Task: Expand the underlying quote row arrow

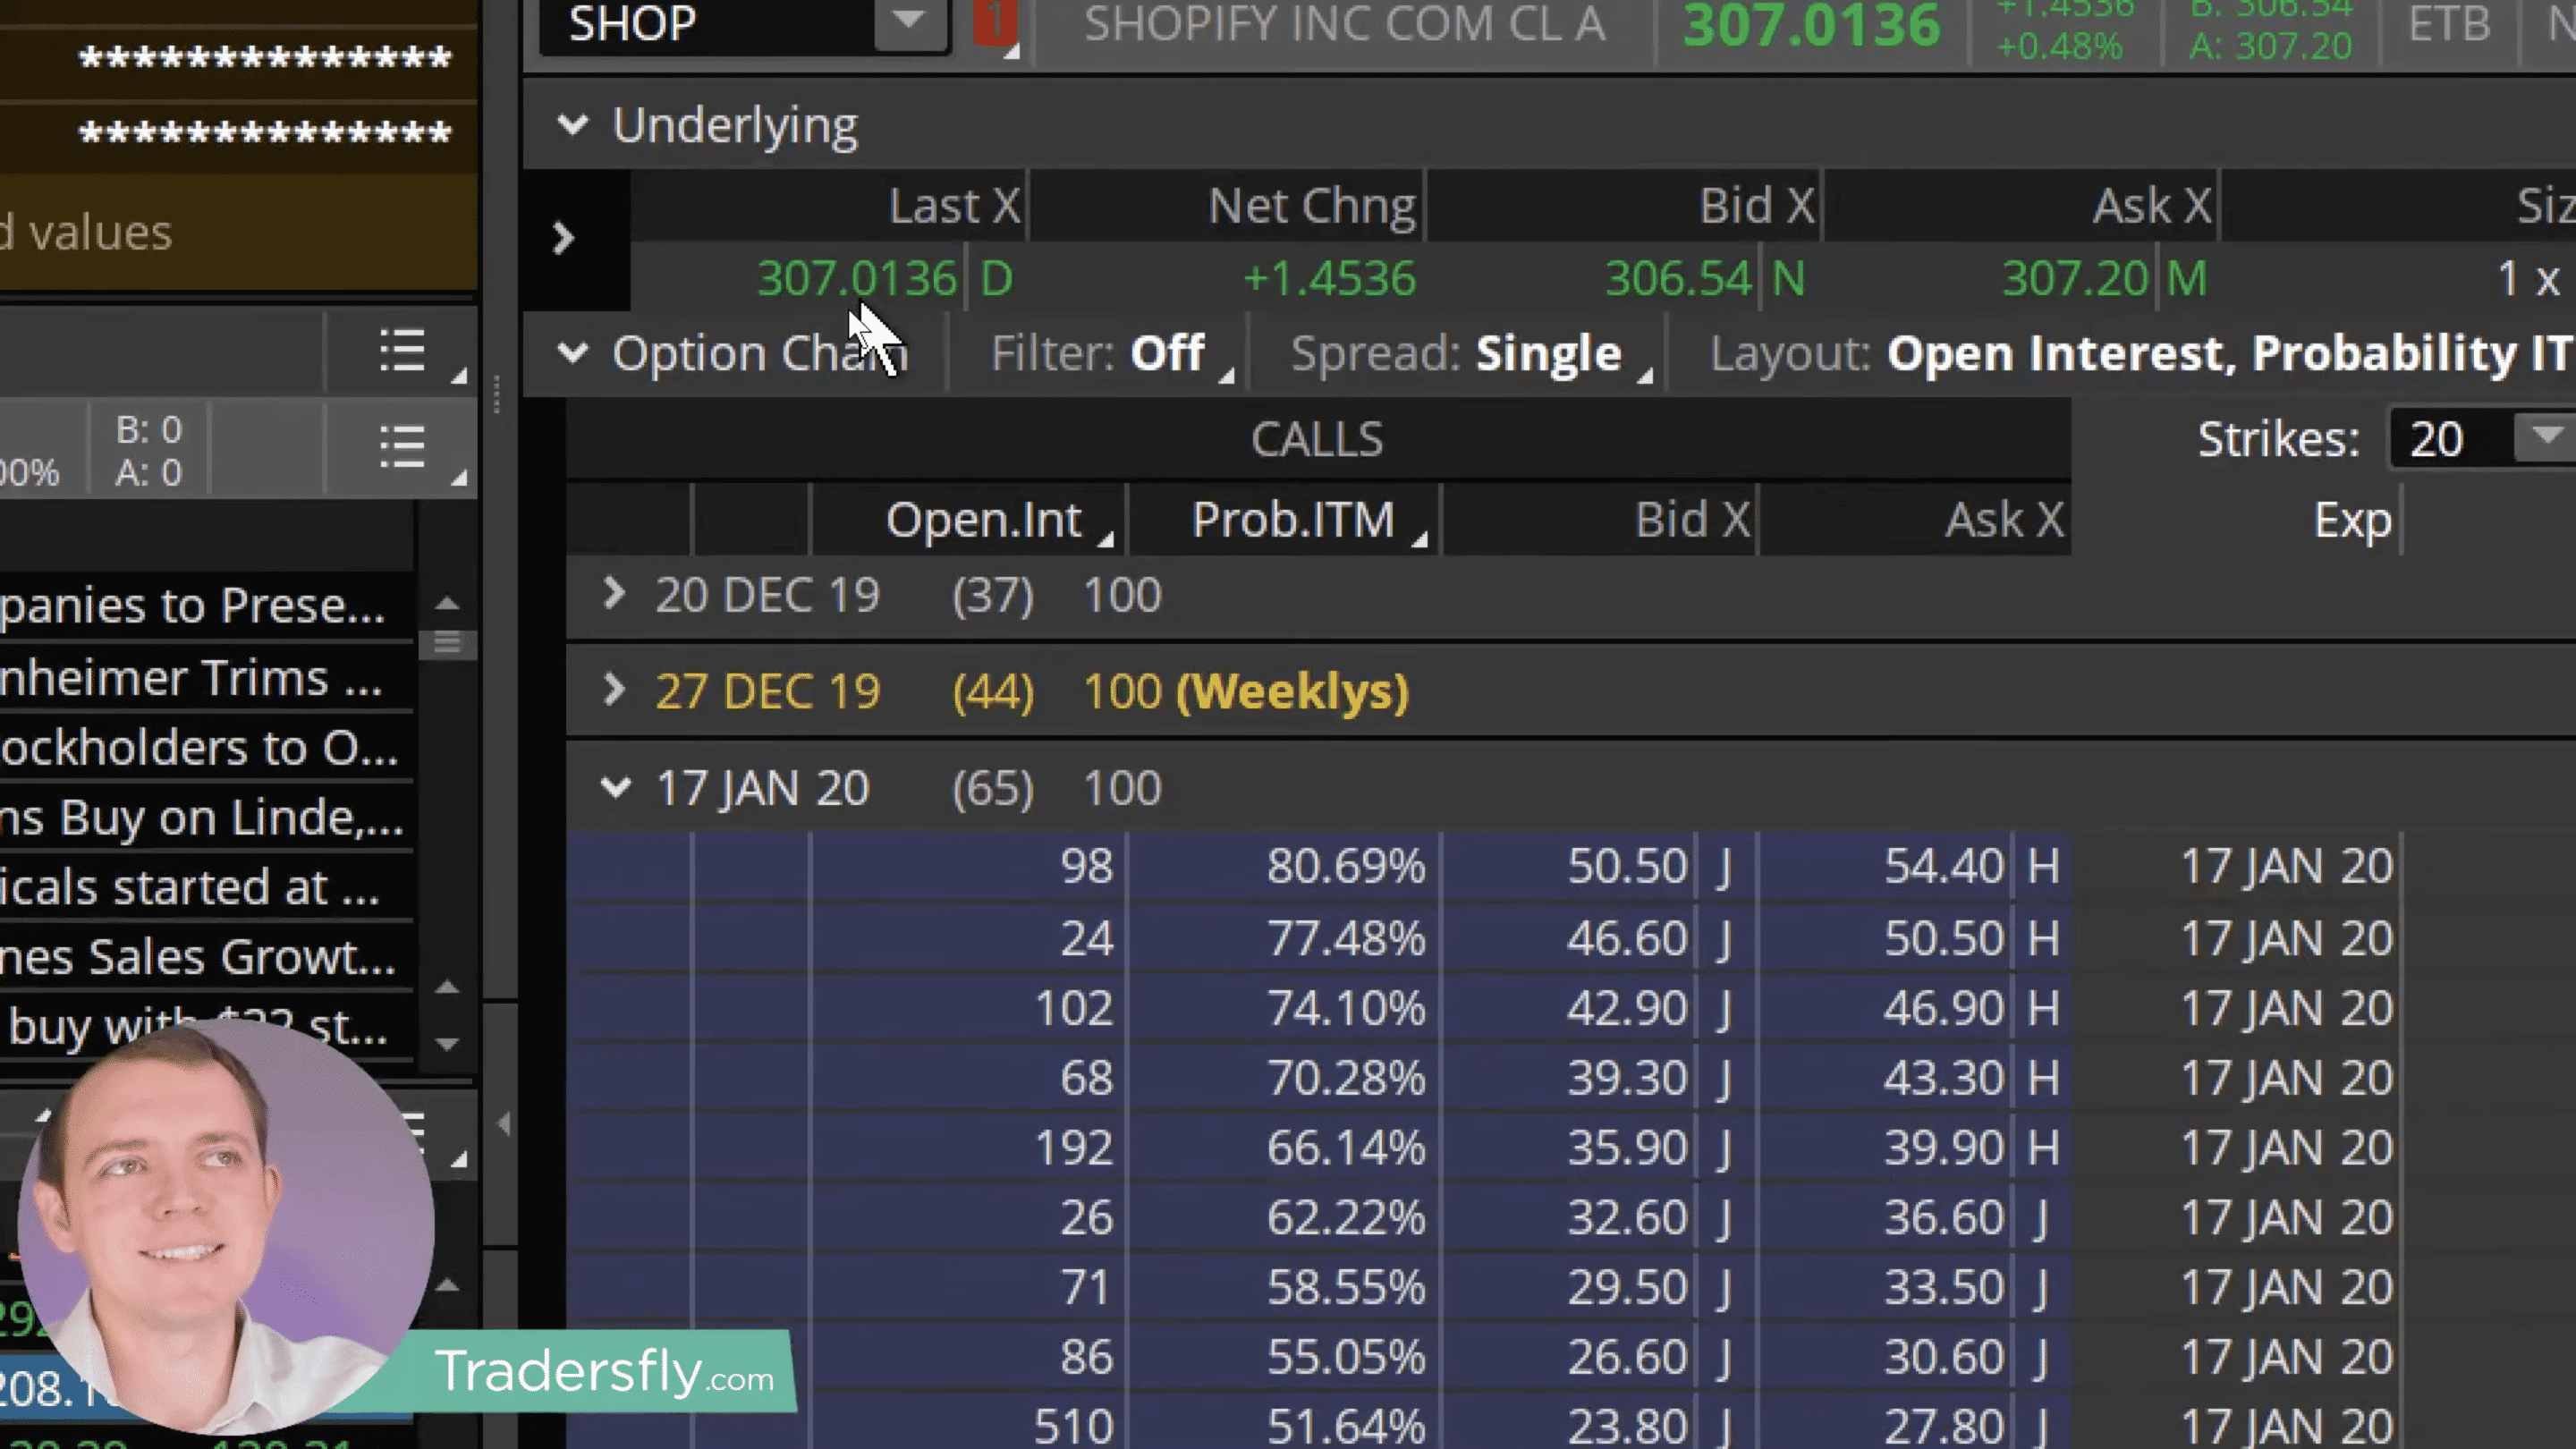Action: click(563, 238)
